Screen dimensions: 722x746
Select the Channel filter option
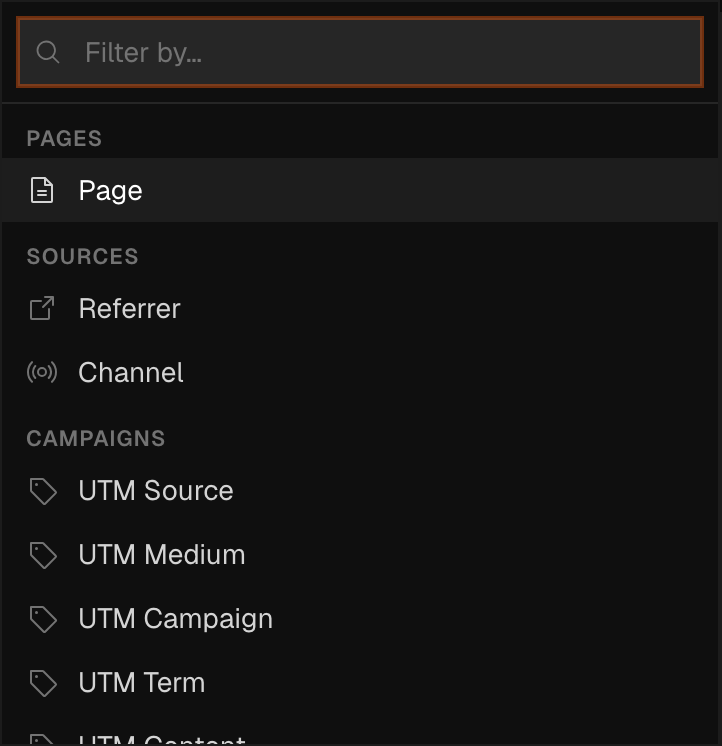[x=360, y=372]
